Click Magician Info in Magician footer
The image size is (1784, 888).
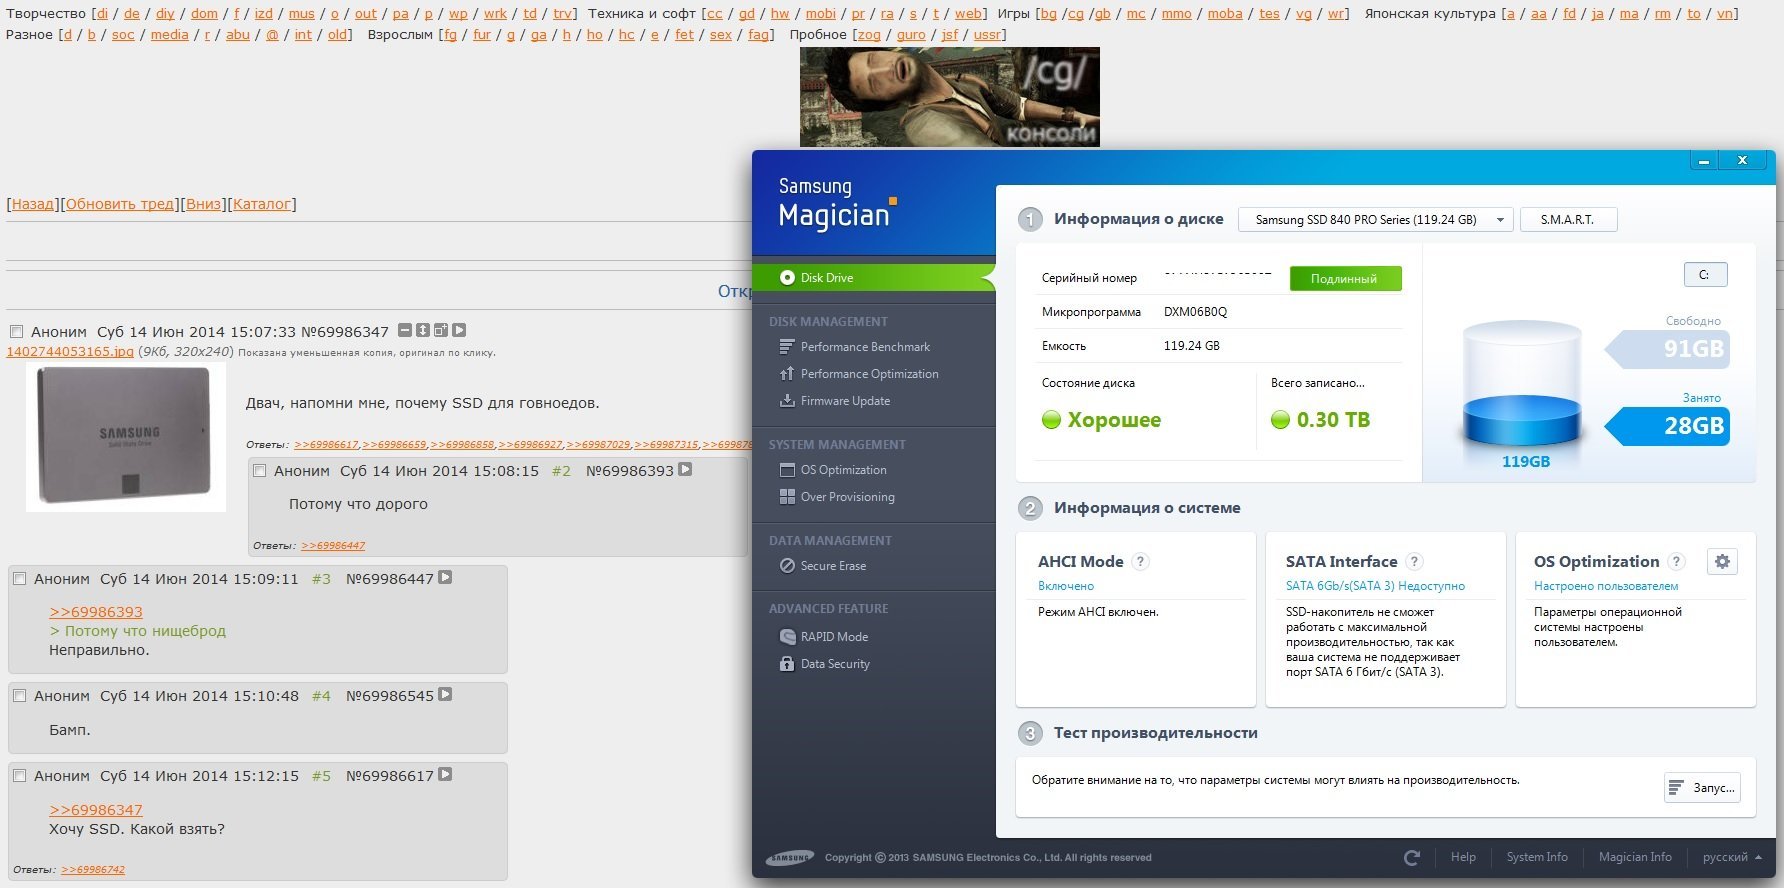point(1635,858)
